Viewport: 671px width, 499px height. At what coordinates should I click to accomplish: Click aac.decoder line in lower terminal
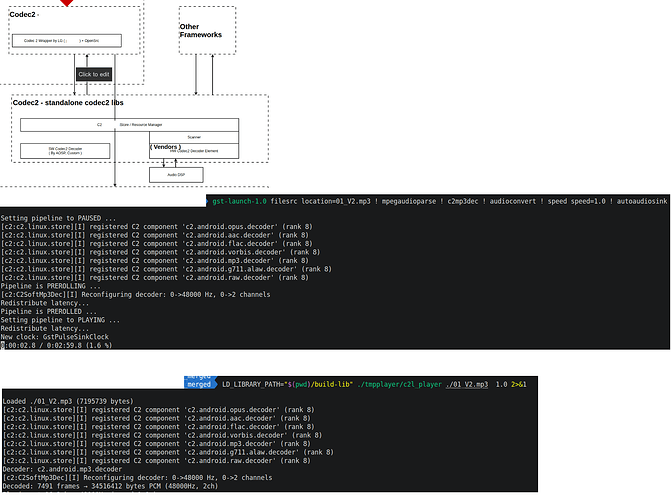(156, 418)
